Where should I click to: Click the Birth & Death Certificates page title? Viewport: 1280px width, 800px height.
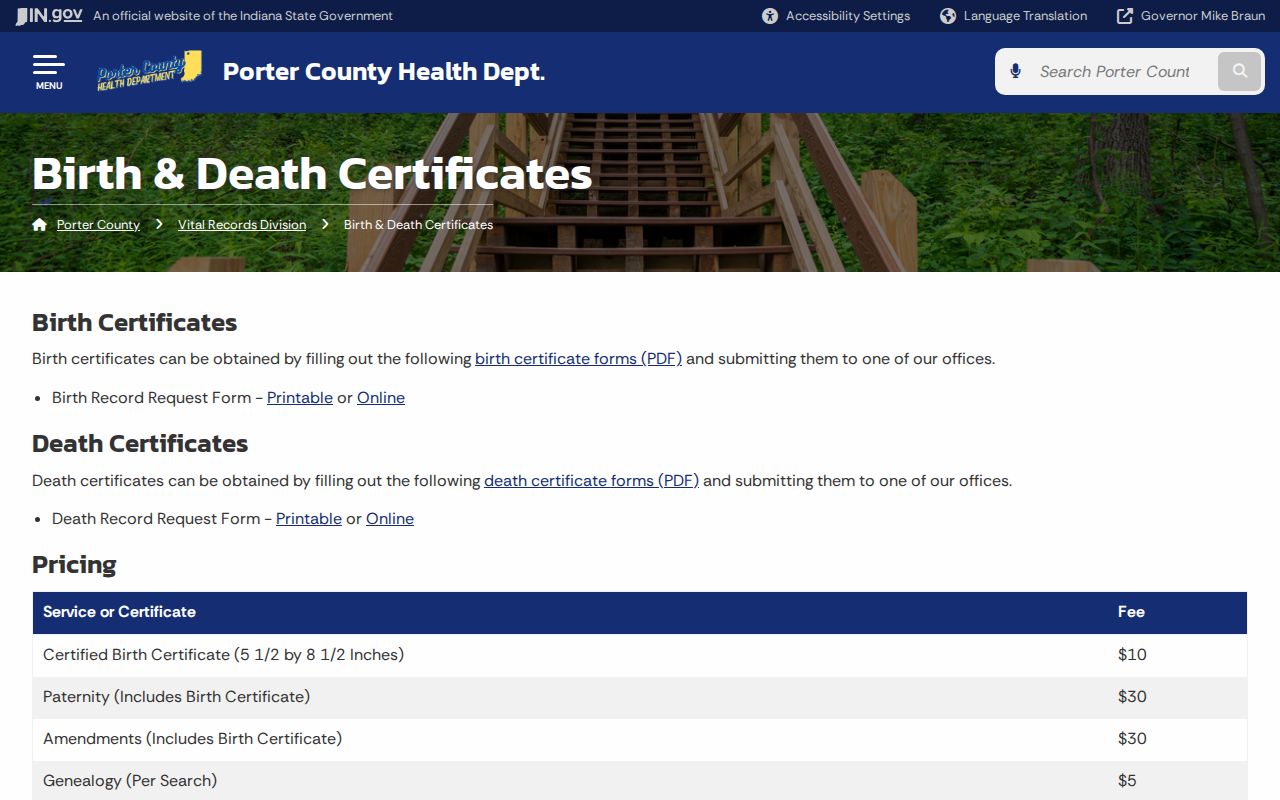pyautogui.click(x=312, y=174)
